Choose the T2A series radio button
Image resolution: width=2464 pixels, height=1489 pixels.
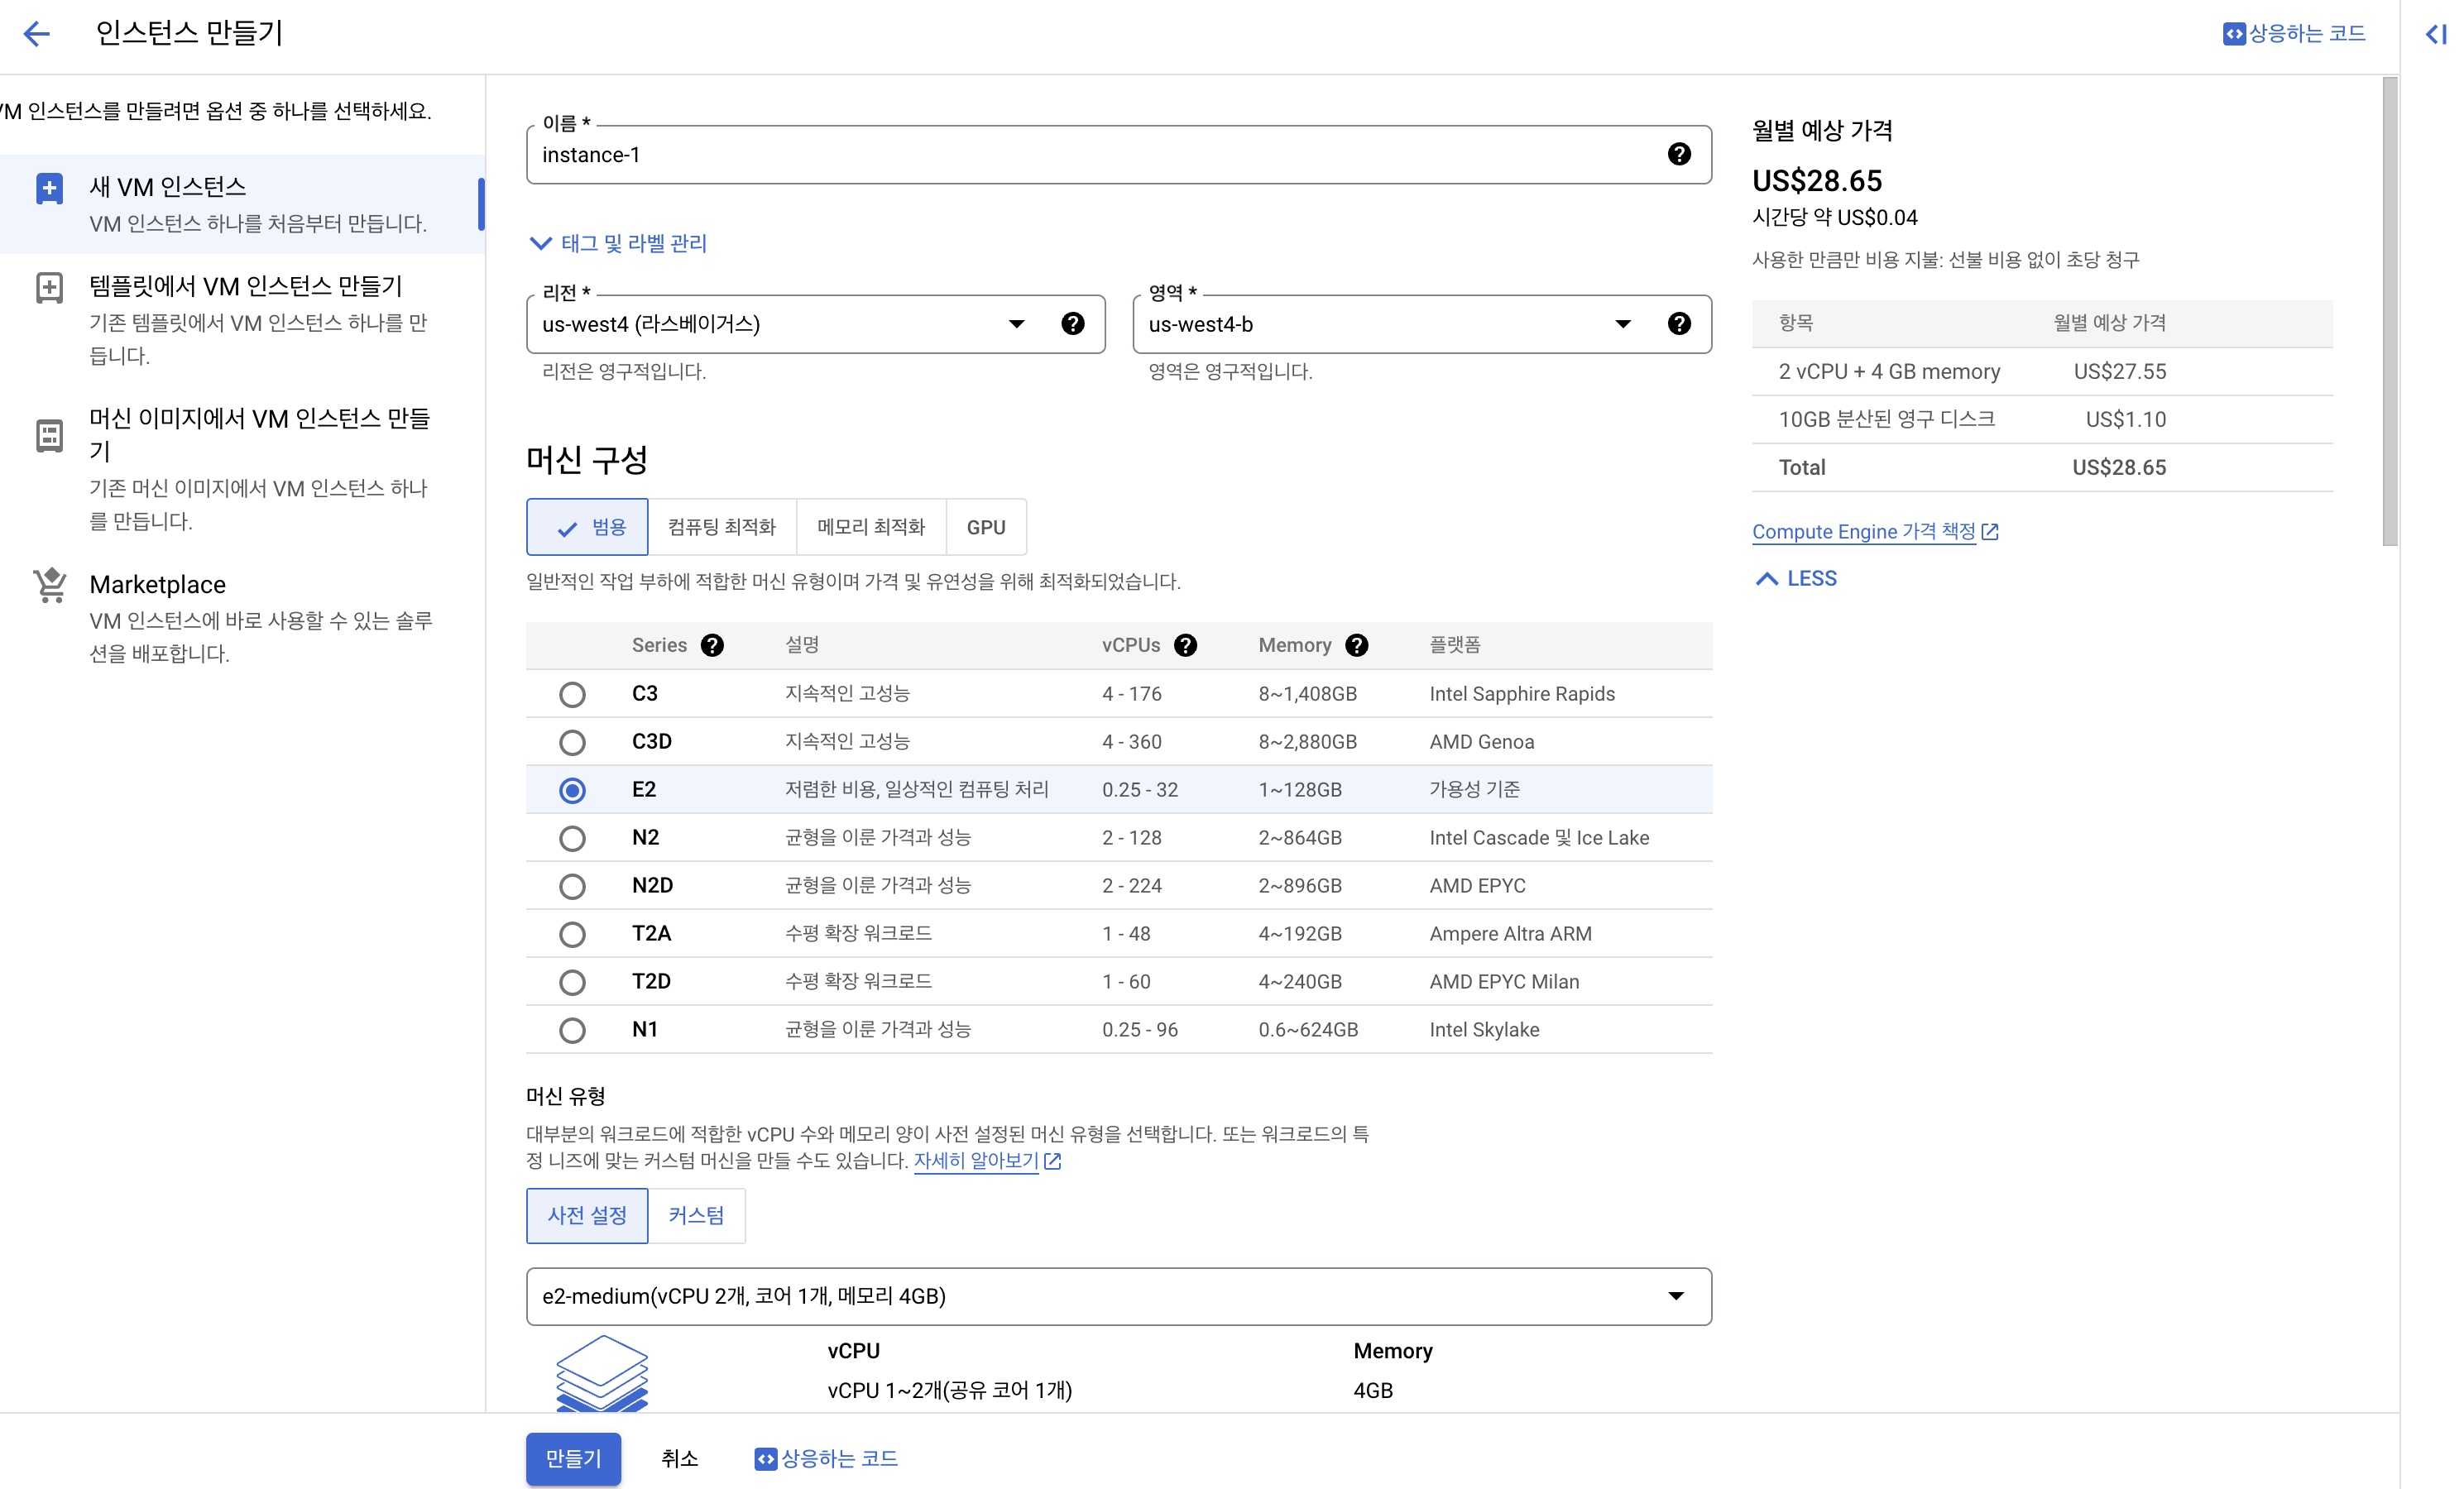point(572,934)
